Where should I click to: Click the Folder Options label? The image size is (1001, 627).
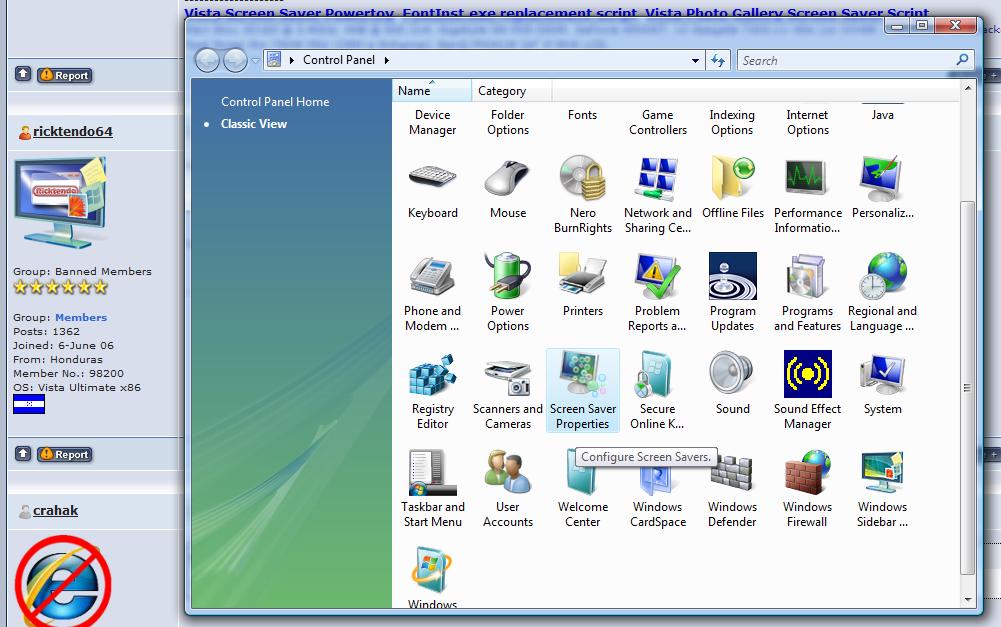pyautogui.click(x=508, y=122)
